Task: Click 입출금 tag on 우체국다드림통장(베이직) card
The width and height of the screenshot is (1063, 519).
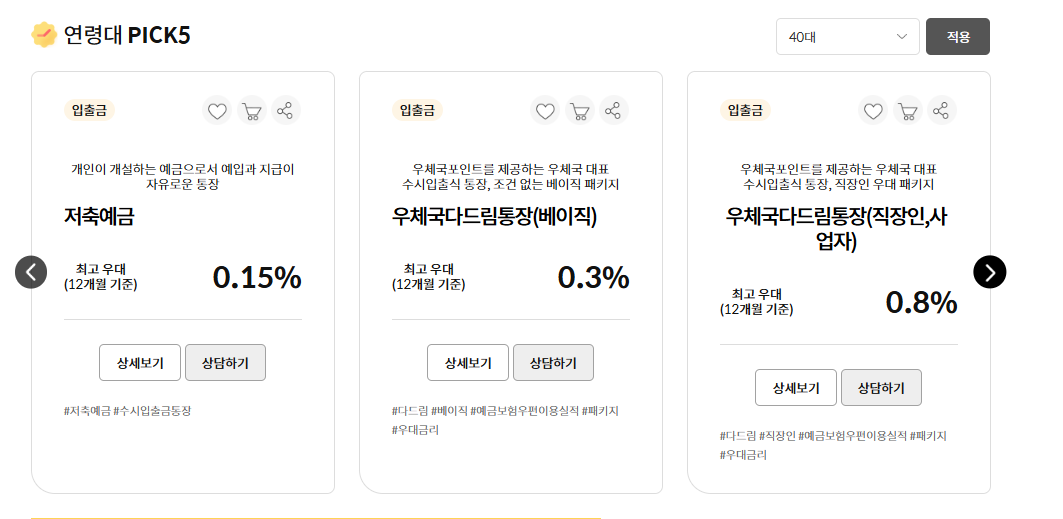Action: 418,110
